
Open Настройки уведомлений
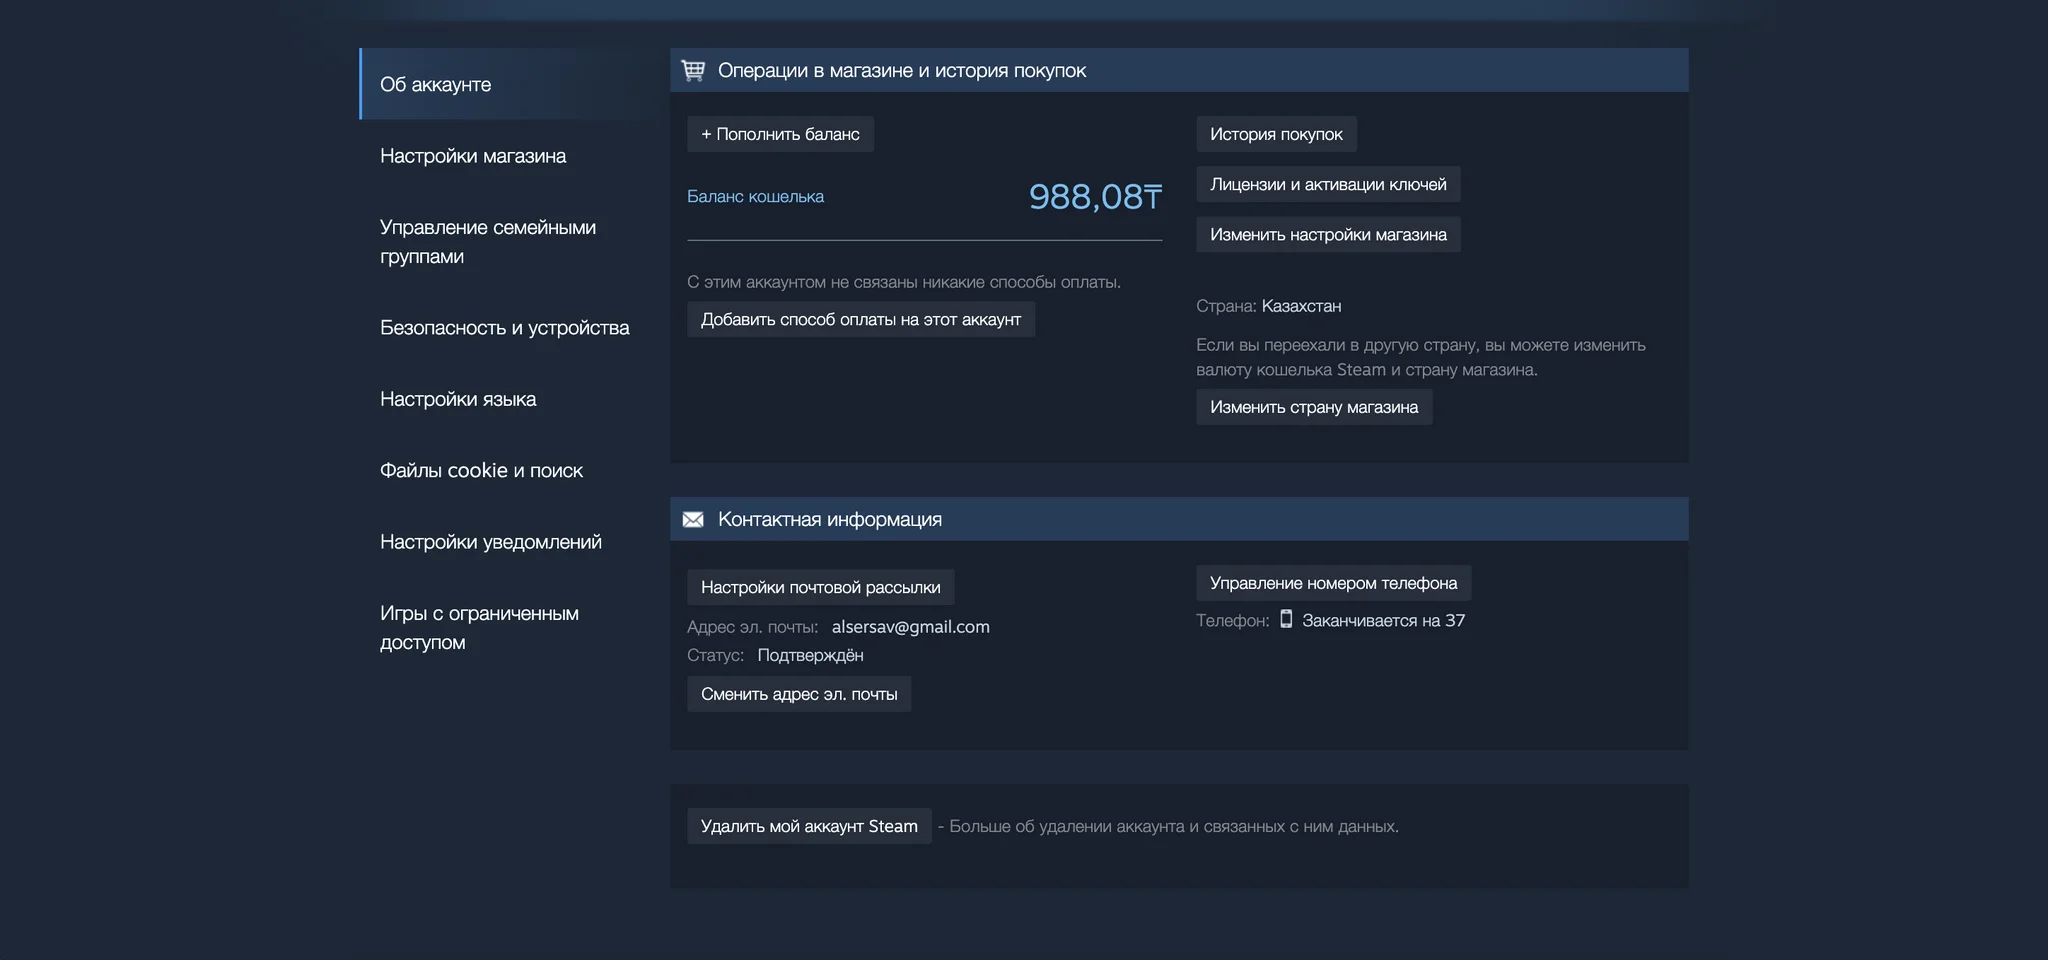pyautogui.click(x=491, y=541)
